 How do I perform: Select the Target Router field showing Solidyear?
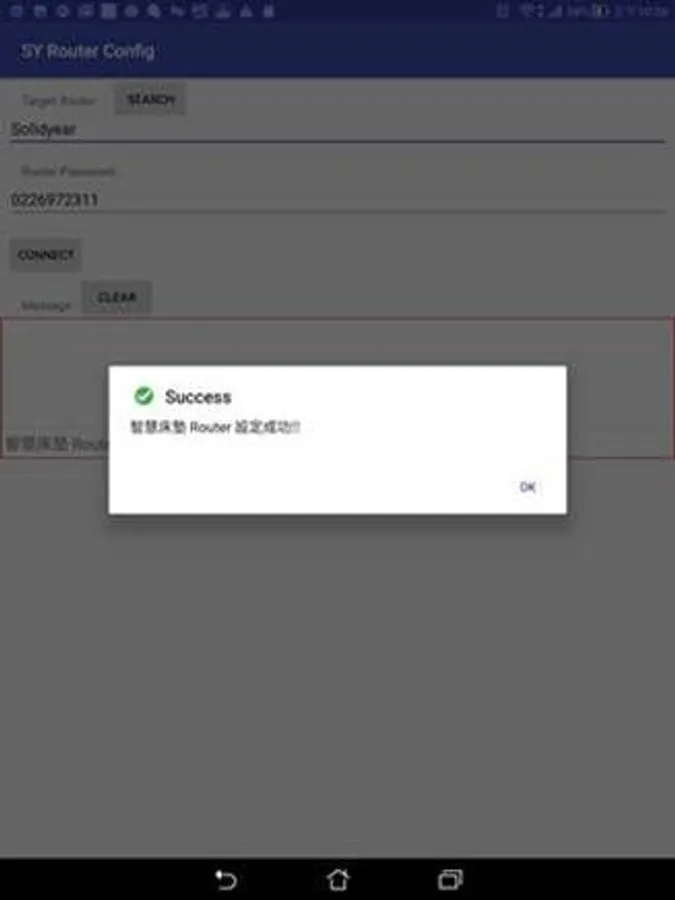click(338, 129)
